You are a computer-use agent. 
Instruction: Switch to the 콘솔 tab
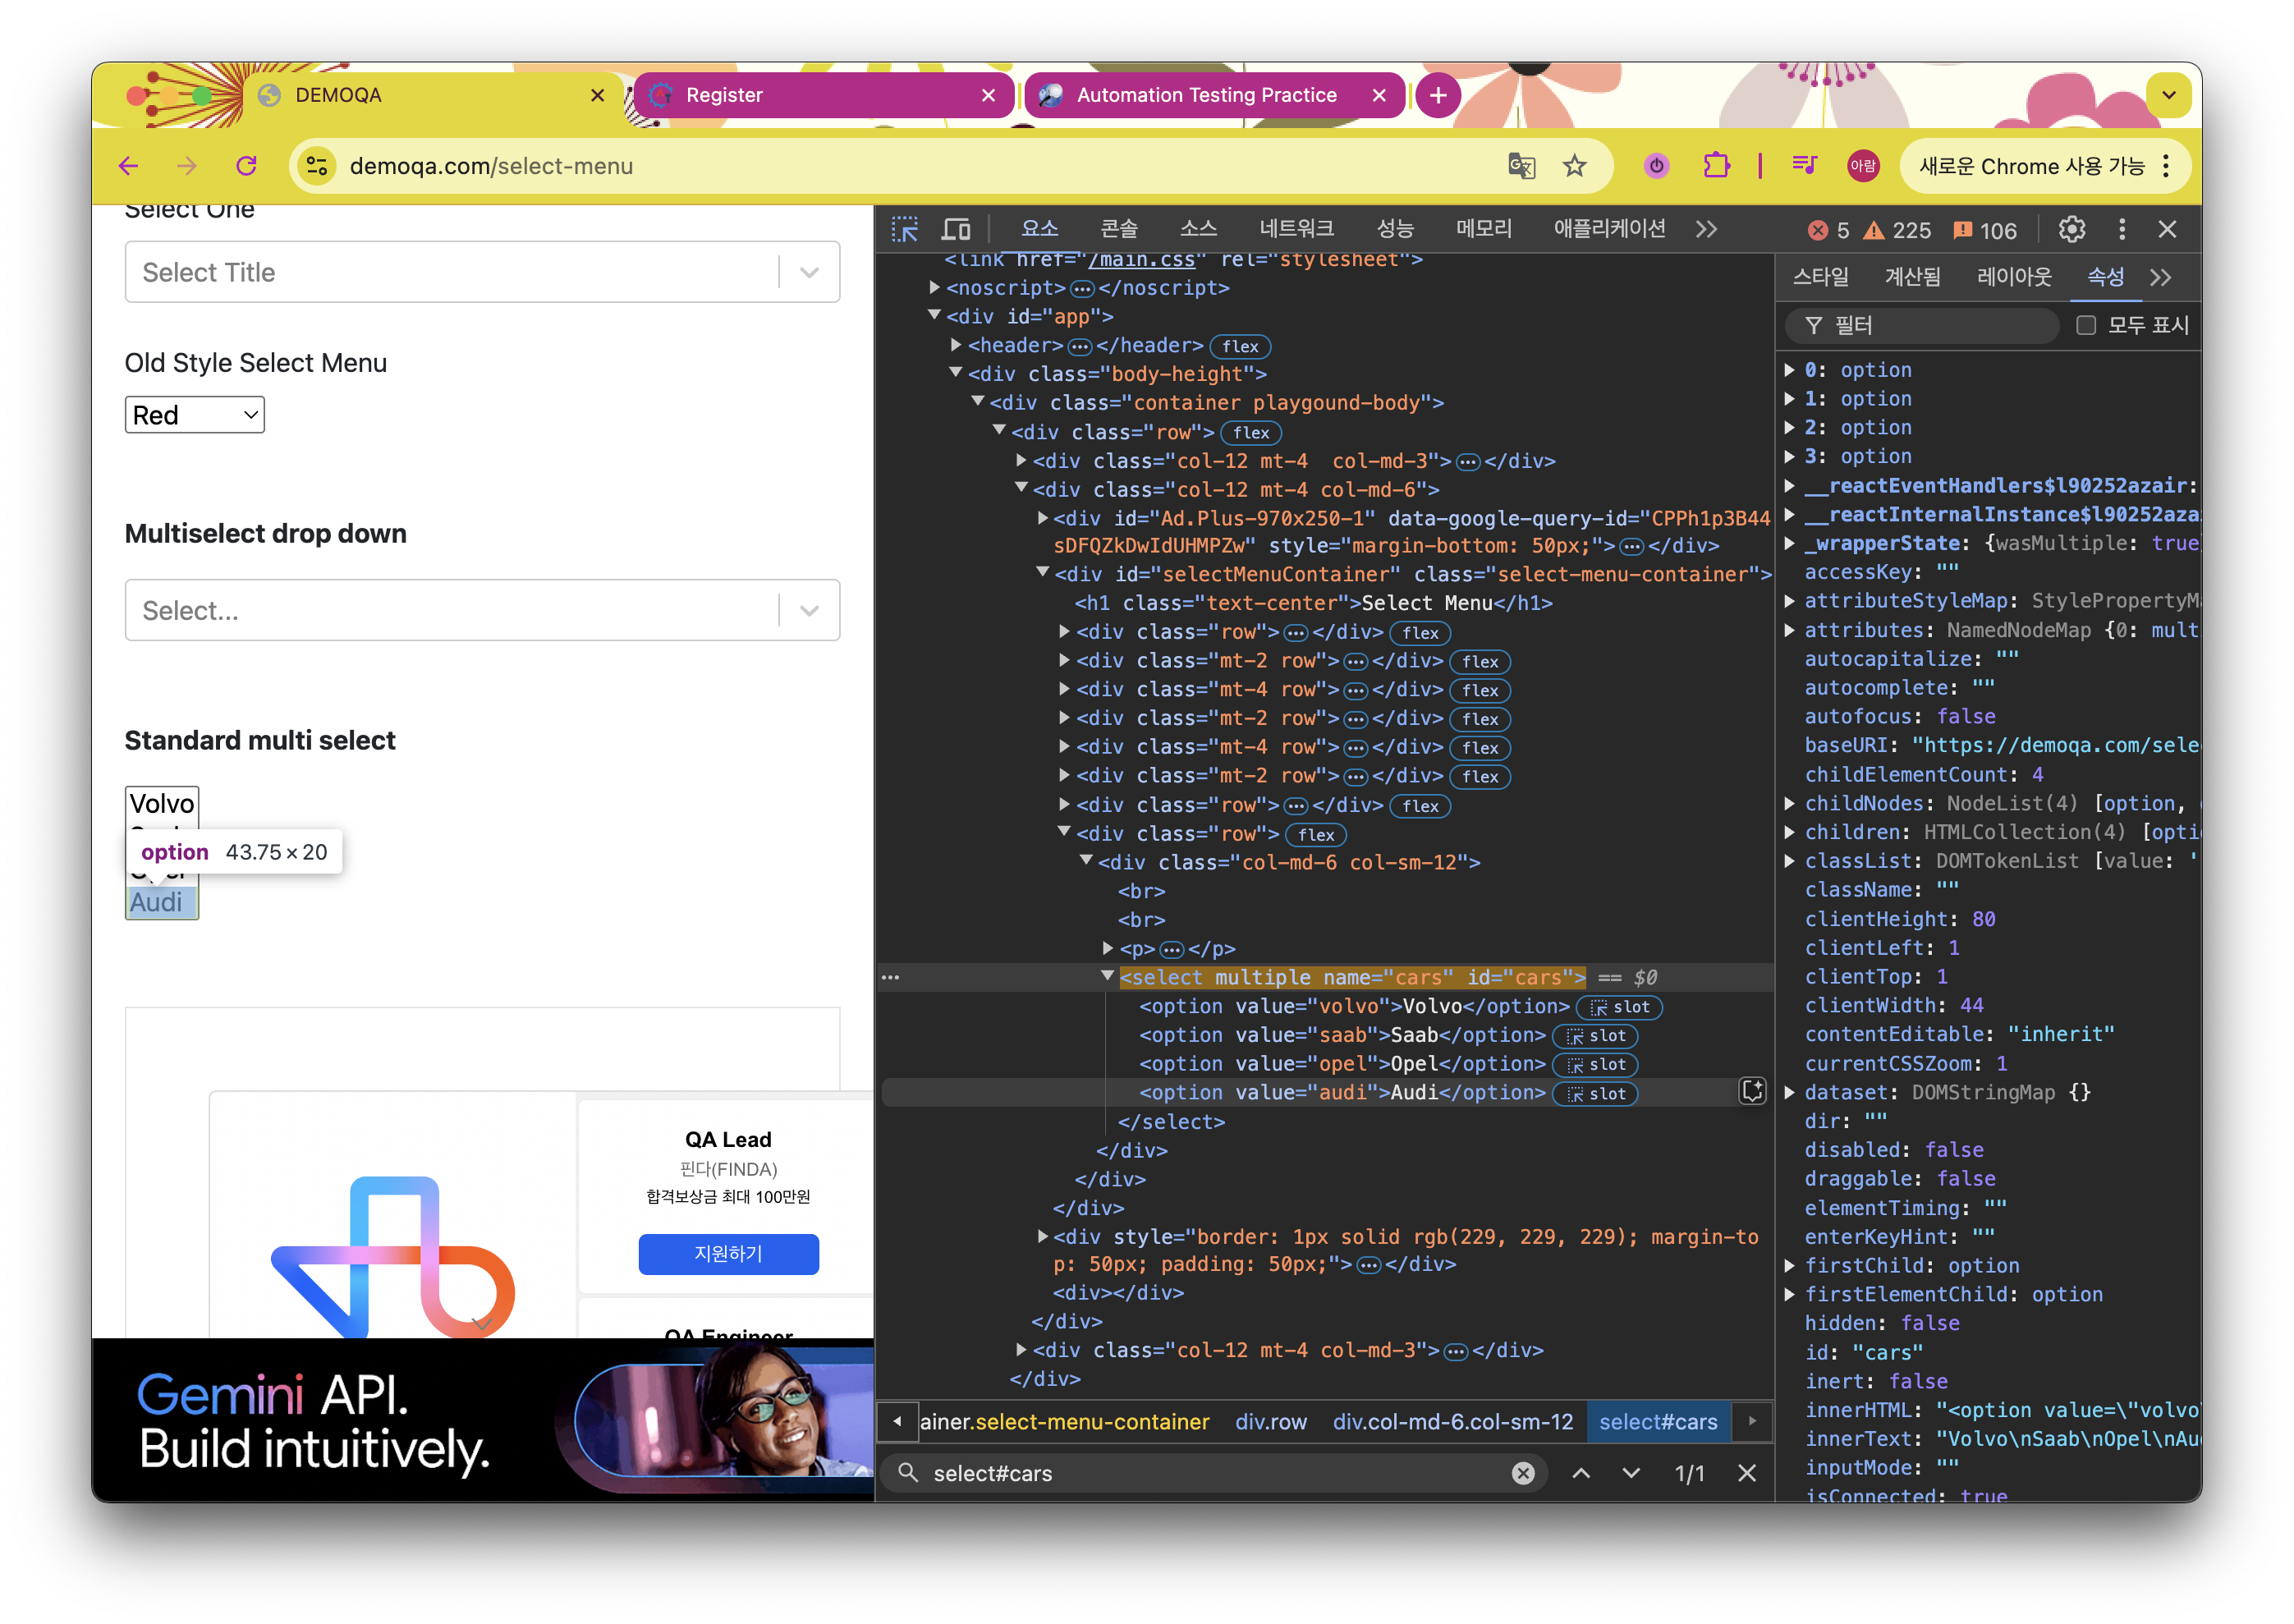click(x=1118, y=230)
